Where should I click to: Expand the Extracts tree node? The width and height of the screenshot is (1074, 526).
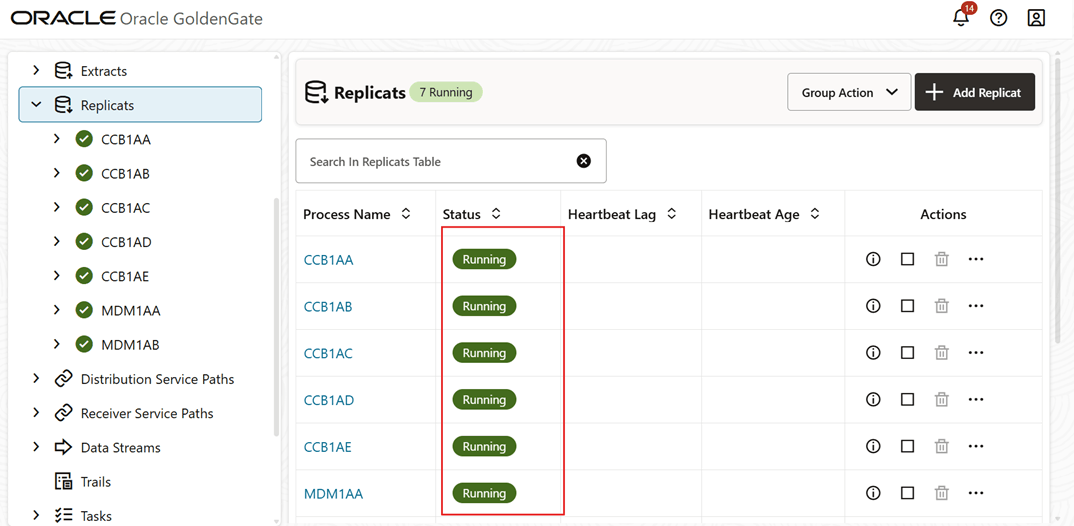tap(36, 71)
